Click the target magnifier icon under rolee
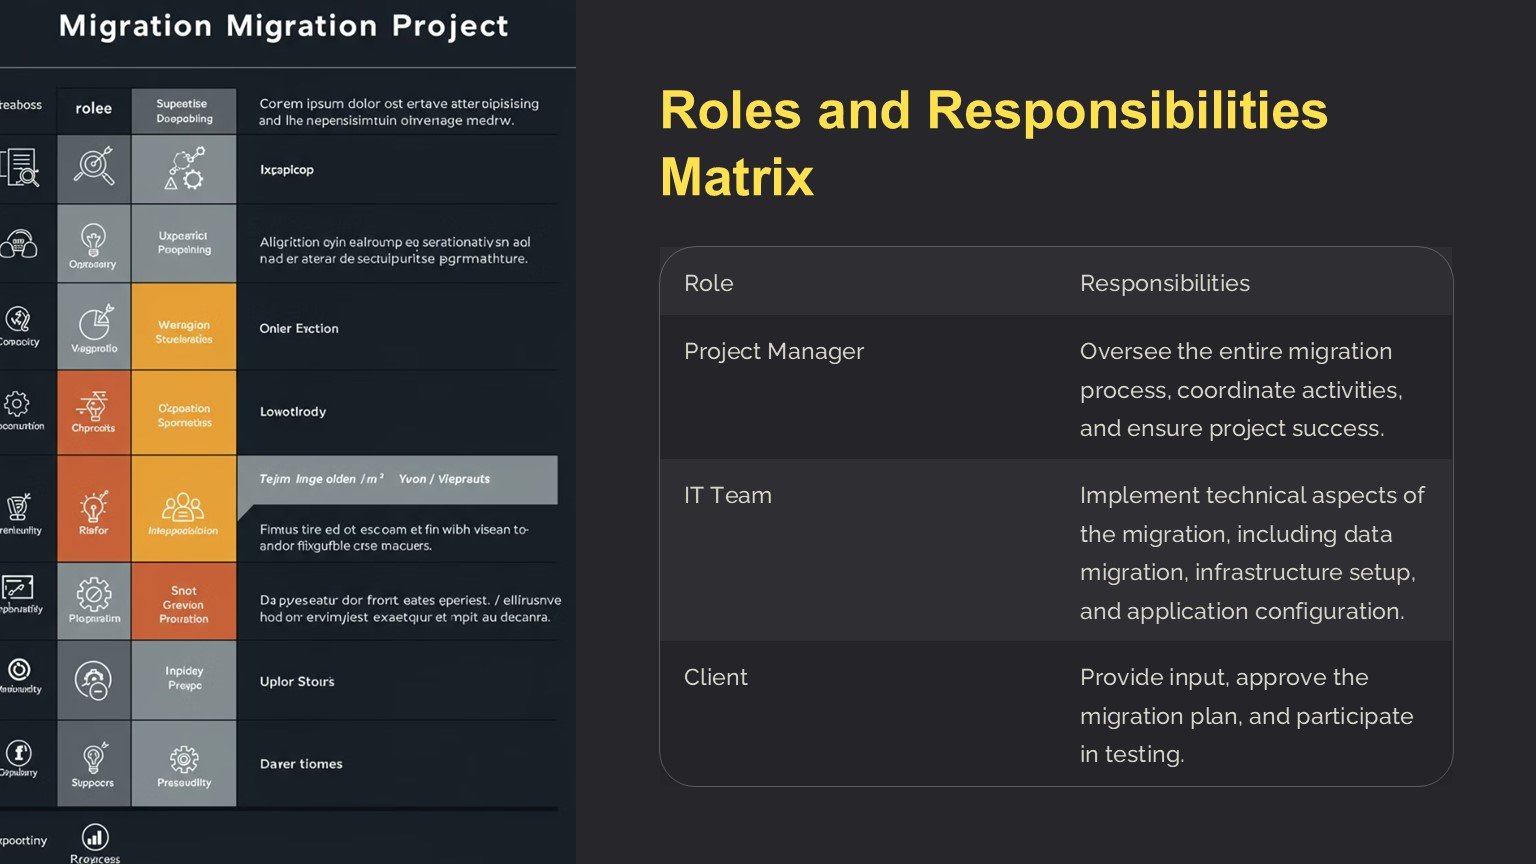This screenshot has height=864, width=1536. [94, 167]
